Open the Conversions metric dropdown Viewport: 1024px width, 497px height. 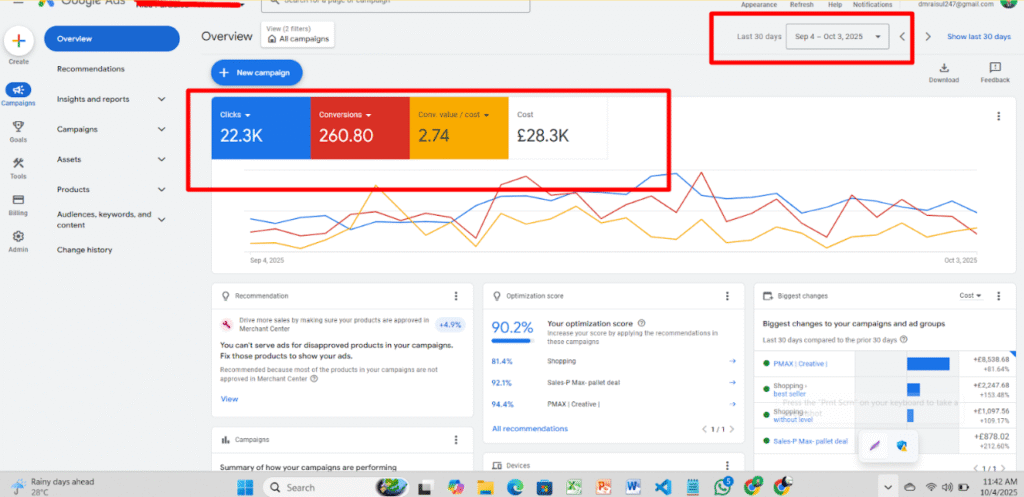[345, 114]
